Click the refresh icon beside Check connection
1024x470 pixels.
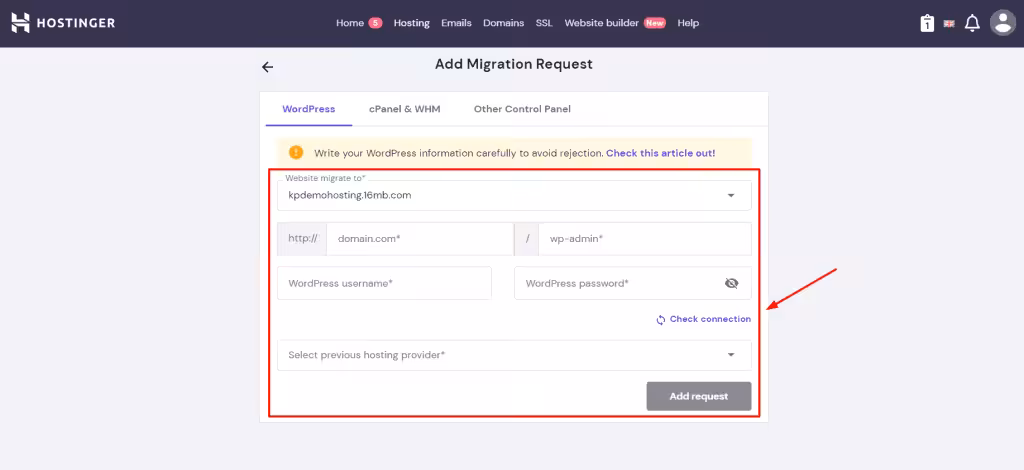tap(661, 320)
